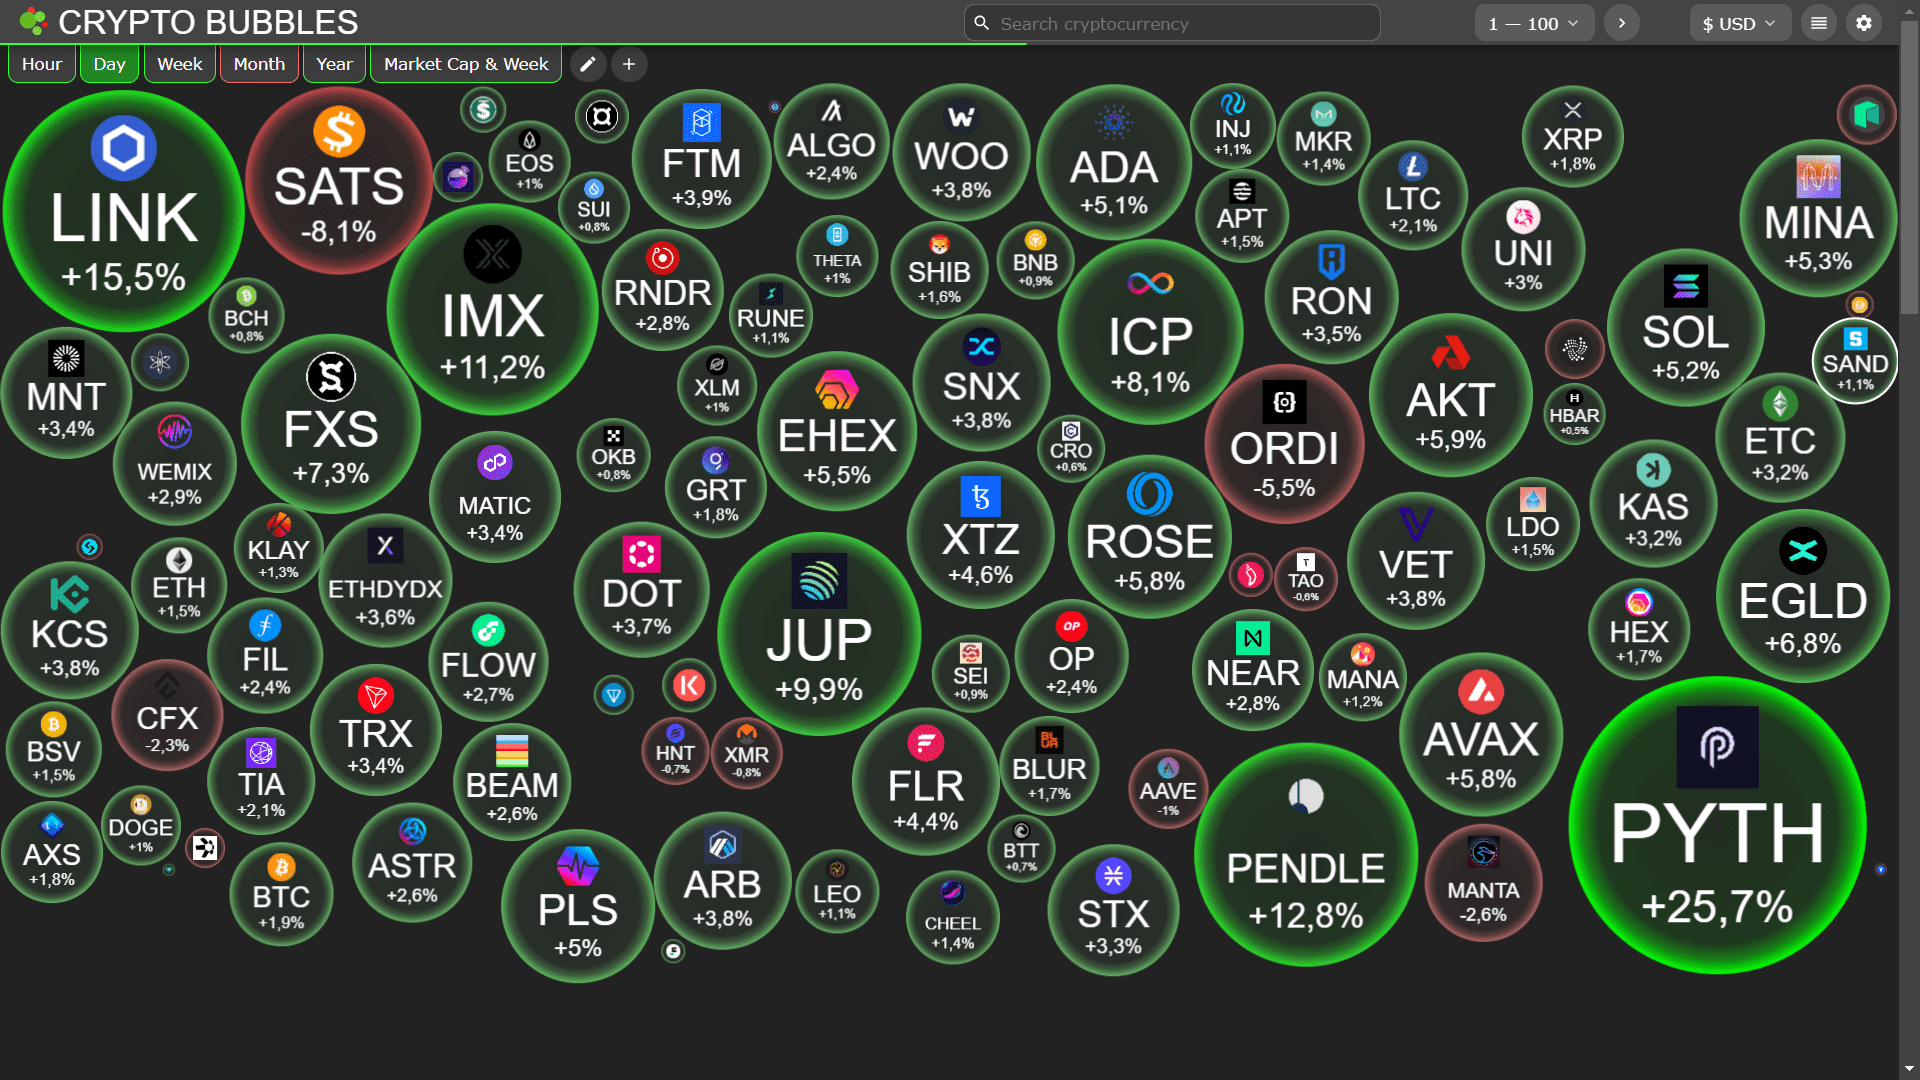Click the Crypto Bubbles logo icon
1920x1080 pixels.
click(32, 21)
